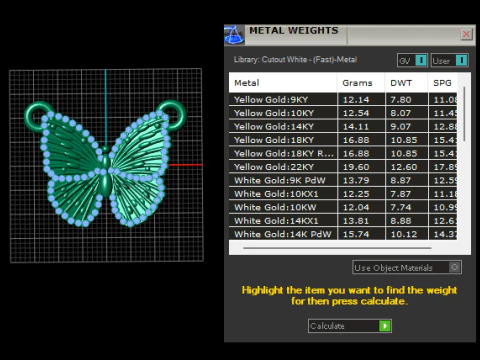Click the 9.07 DWT cell

[x=407, y=127]
